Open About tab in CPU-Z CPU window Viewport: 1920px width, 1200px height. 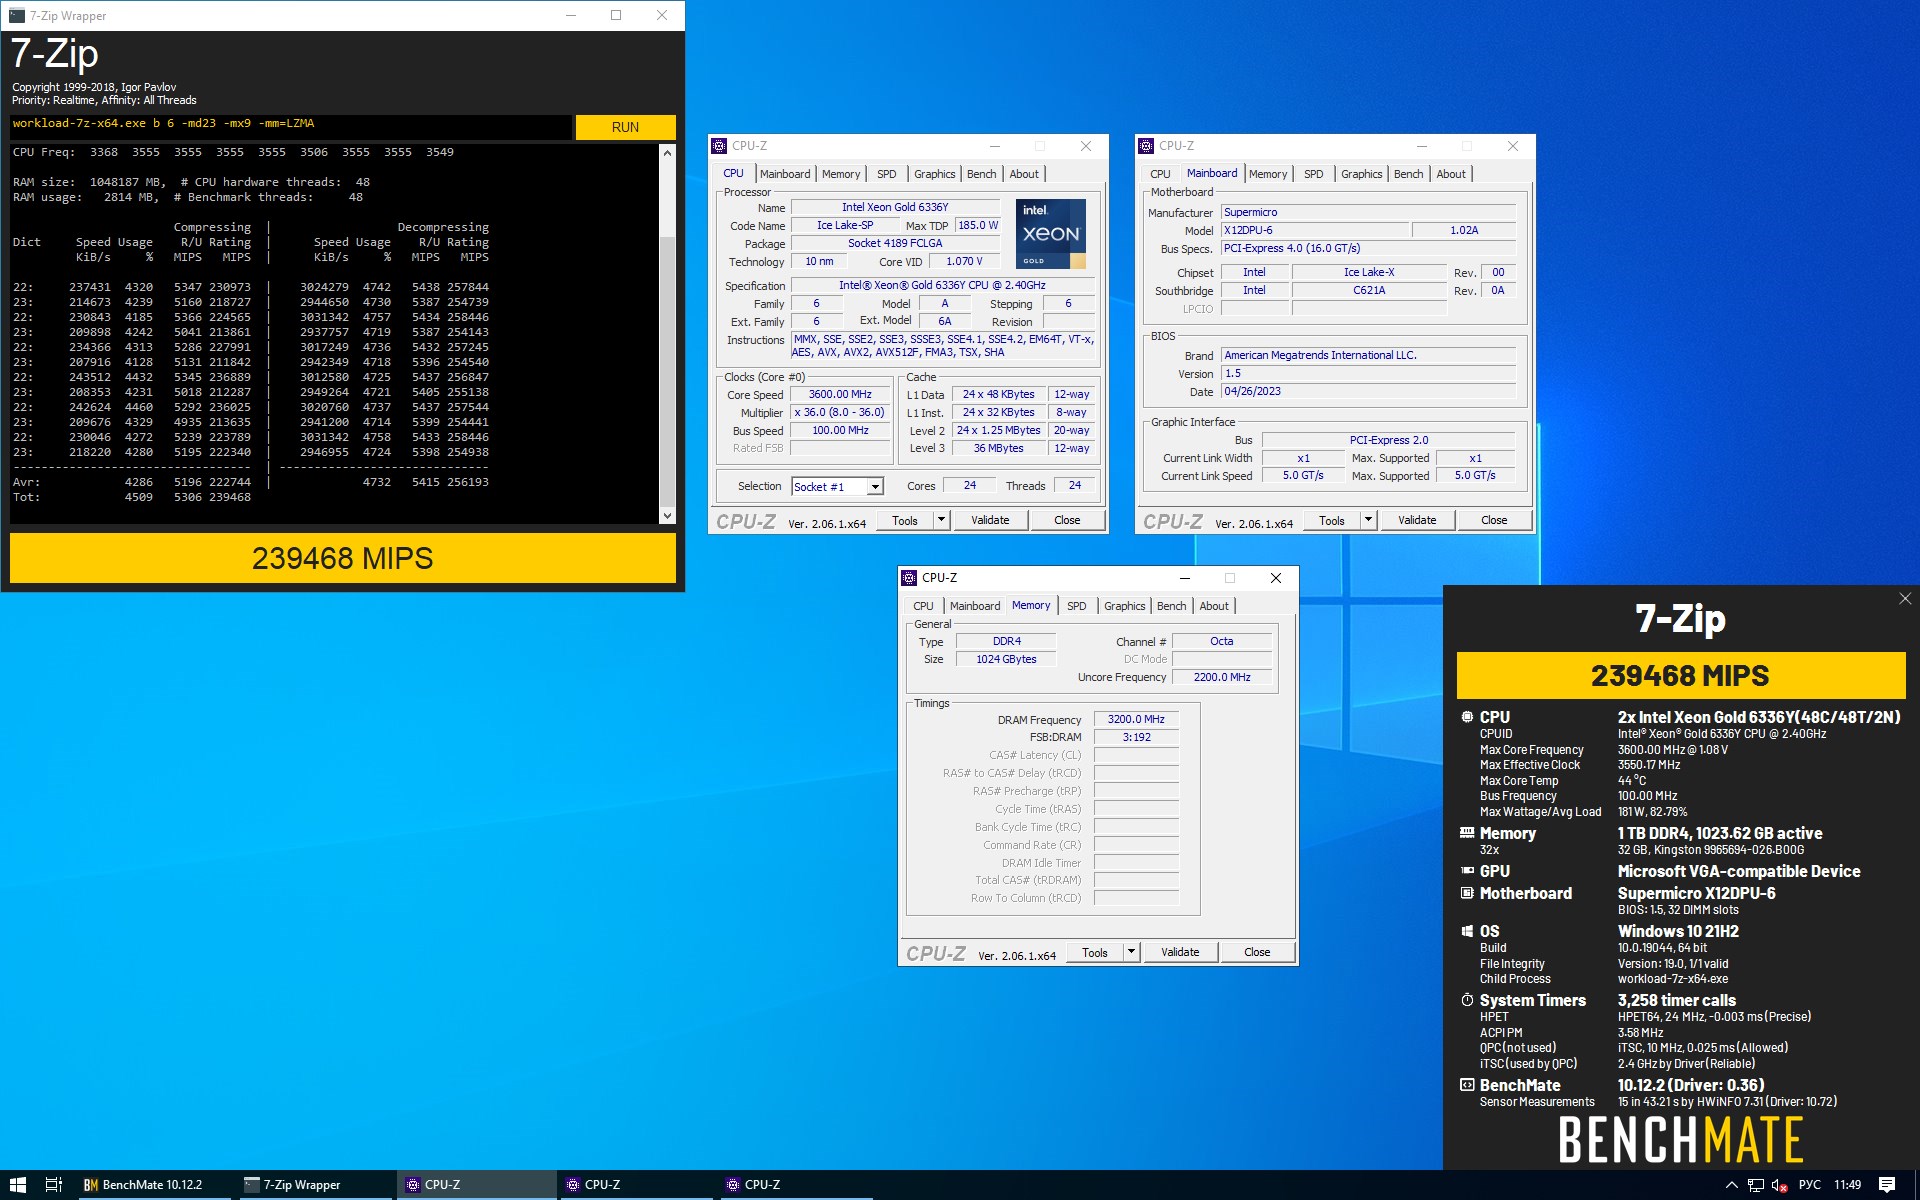tap(1024, 174)
